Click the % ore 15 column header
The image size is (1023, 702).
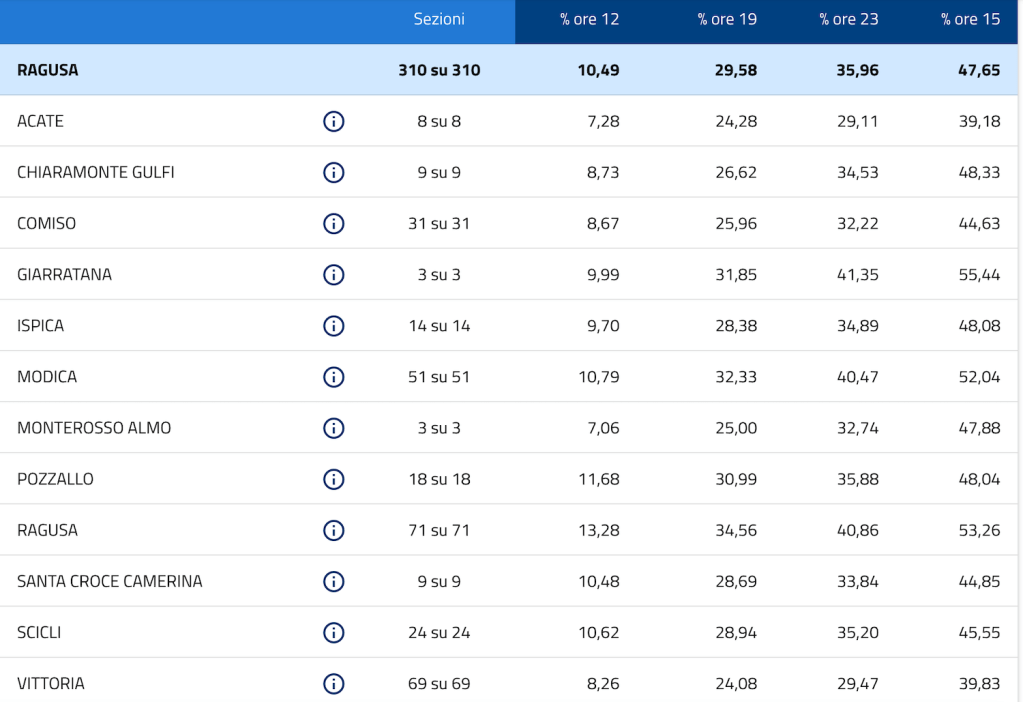click(970, 20)
